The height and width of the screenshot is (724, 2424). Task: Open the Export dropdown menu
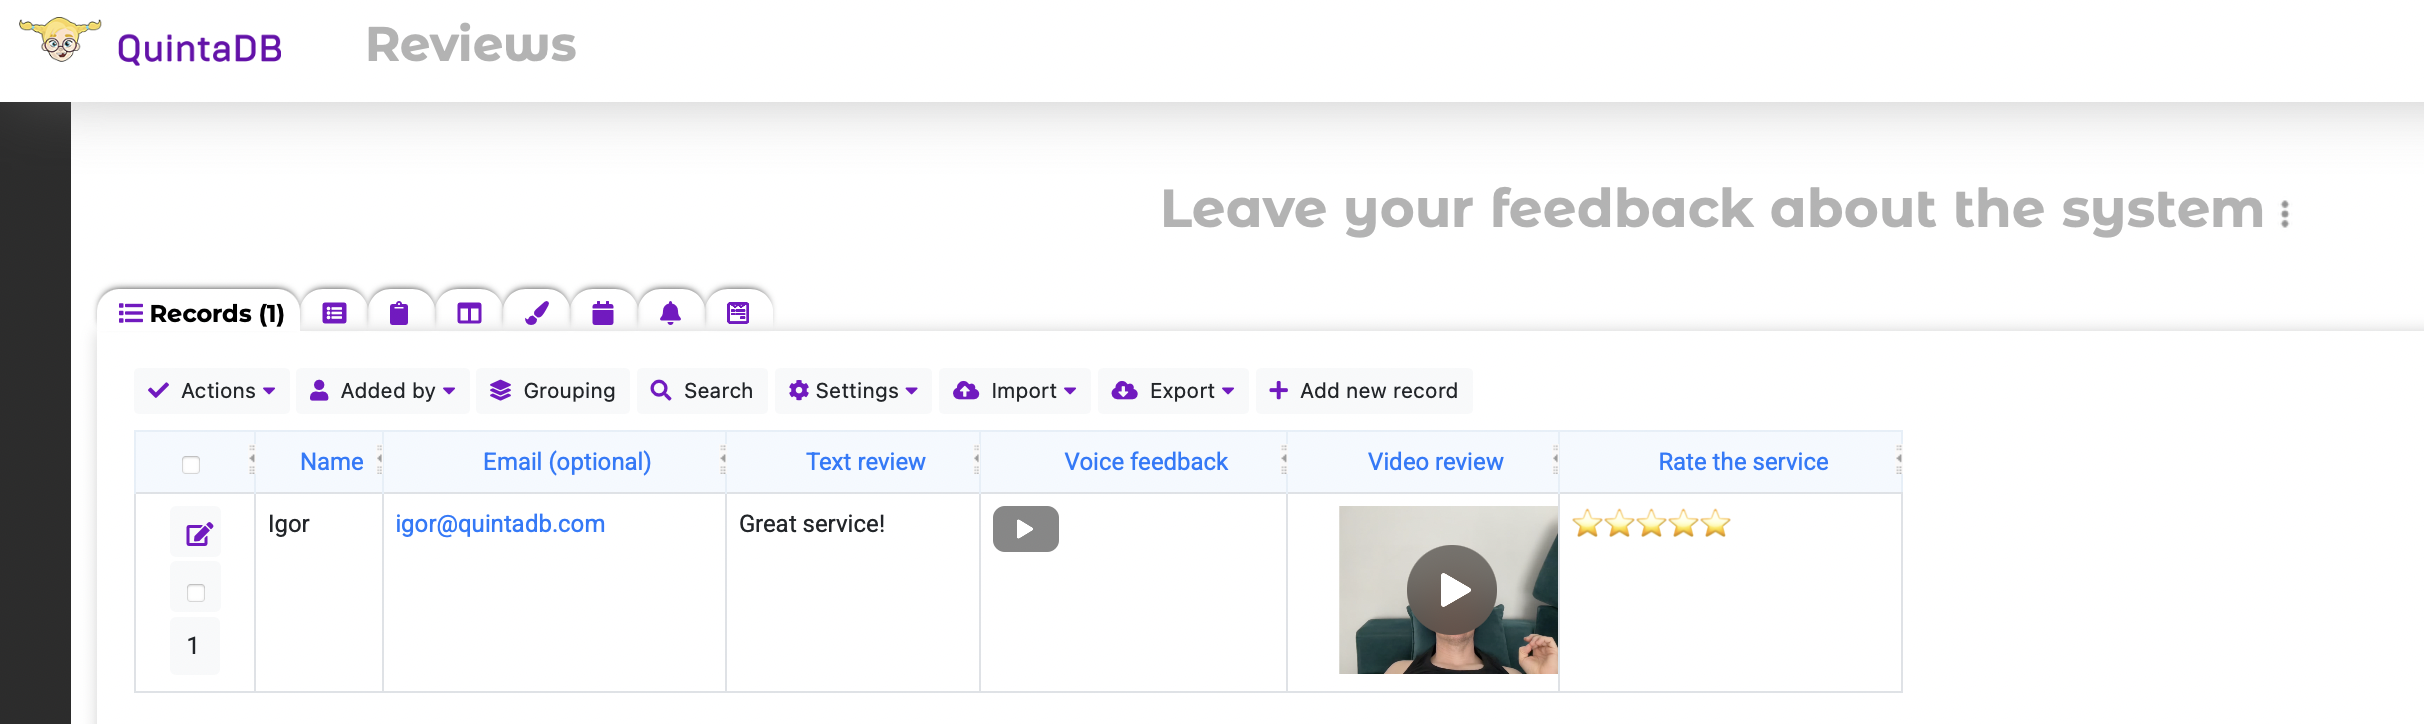click(x=1173, y=391)
